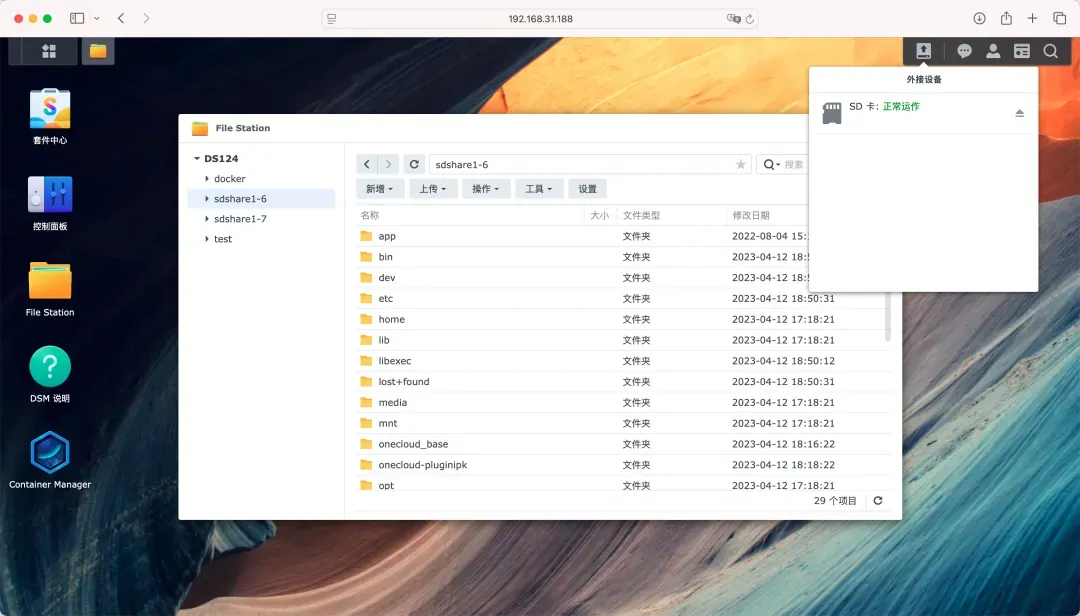Select onecloud-pluginipk folder row

[623, 464]
